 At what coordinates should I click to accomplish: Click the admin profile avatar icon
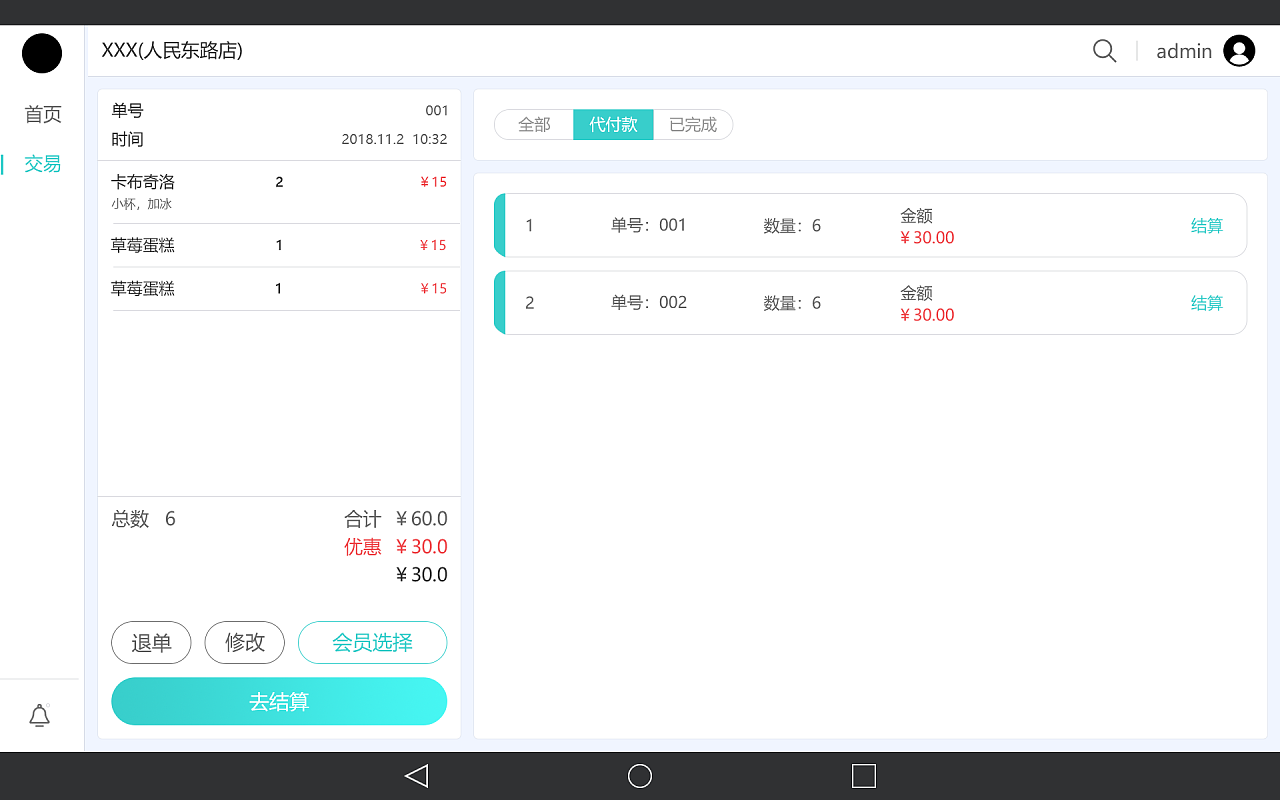click(x=1239, y=50)
